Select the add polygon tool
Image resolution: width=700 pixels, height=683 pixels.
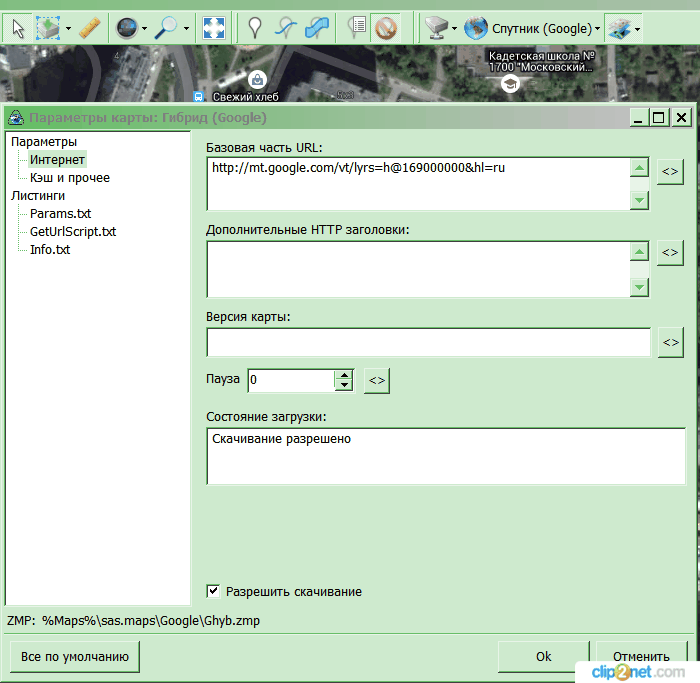point(317,27)
